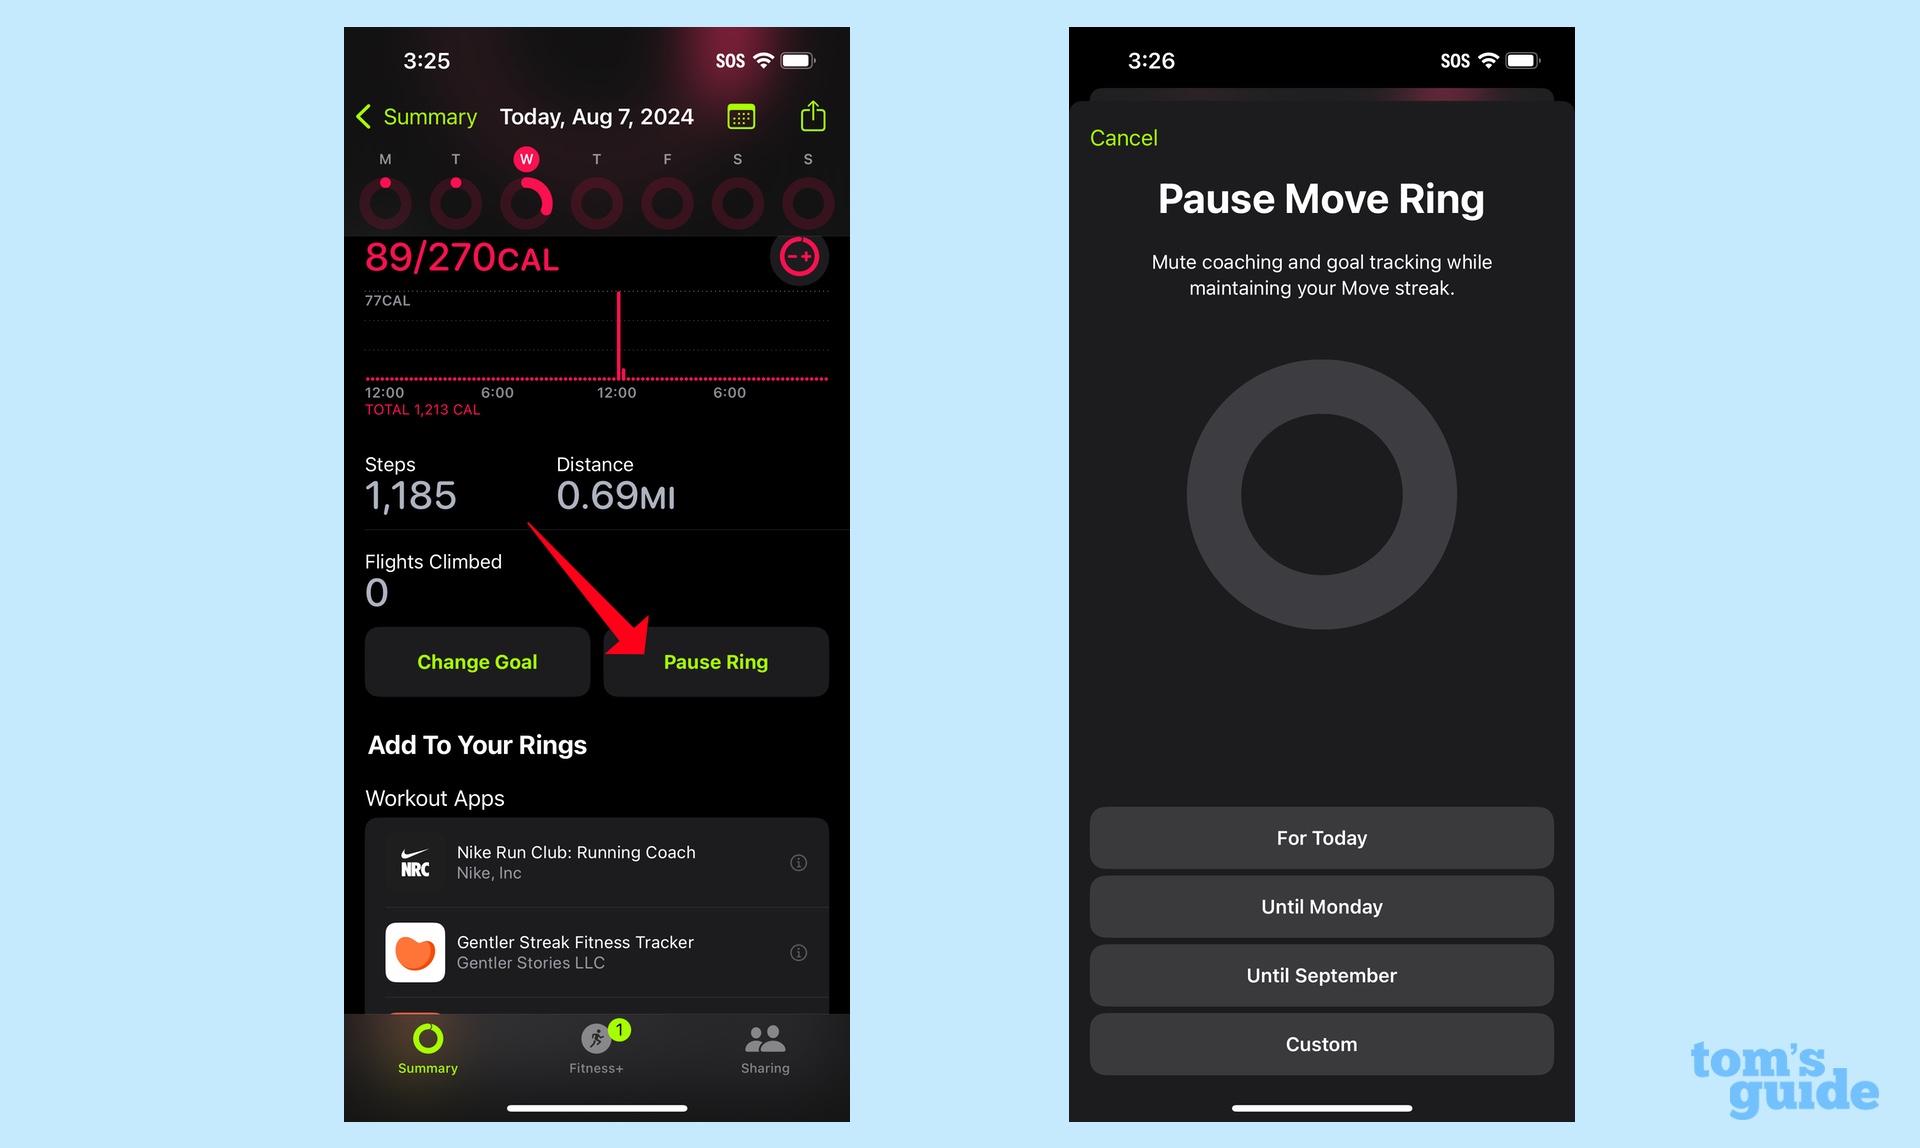This screenshot has height=1148, width=1920.
Task: Open the calendar grid view icon
Action: point(741,116)
